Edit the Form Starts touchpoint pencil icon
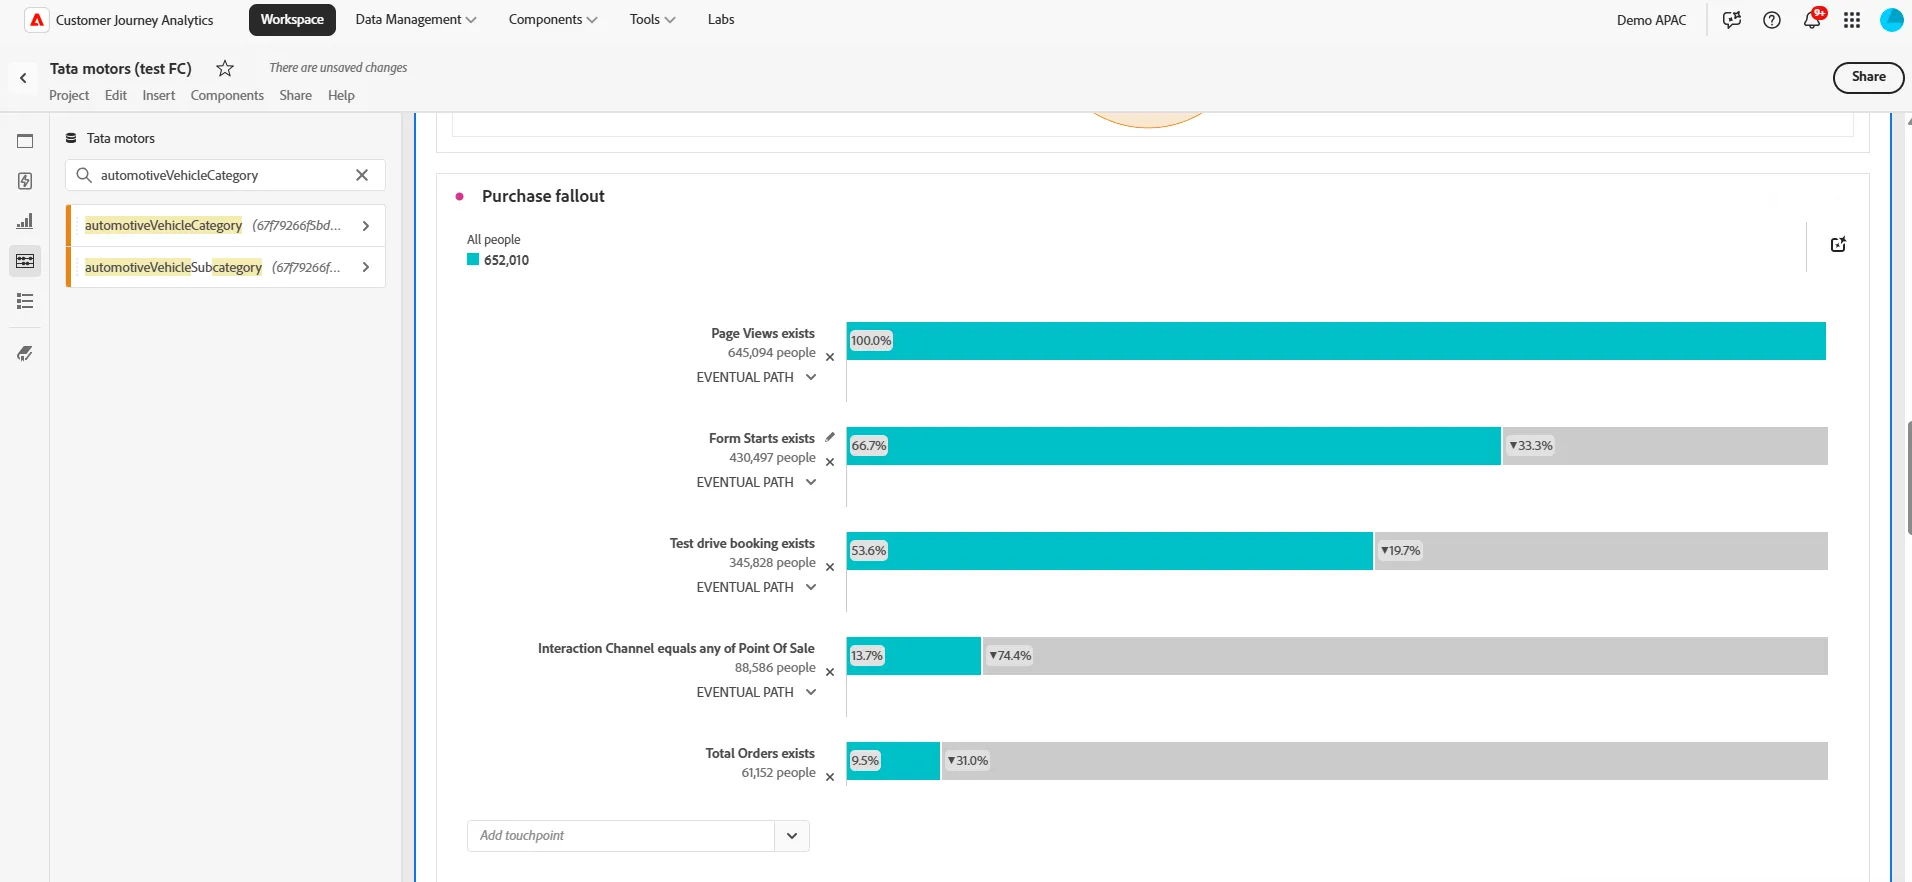The image size is (1912, 882). point(830,437)
